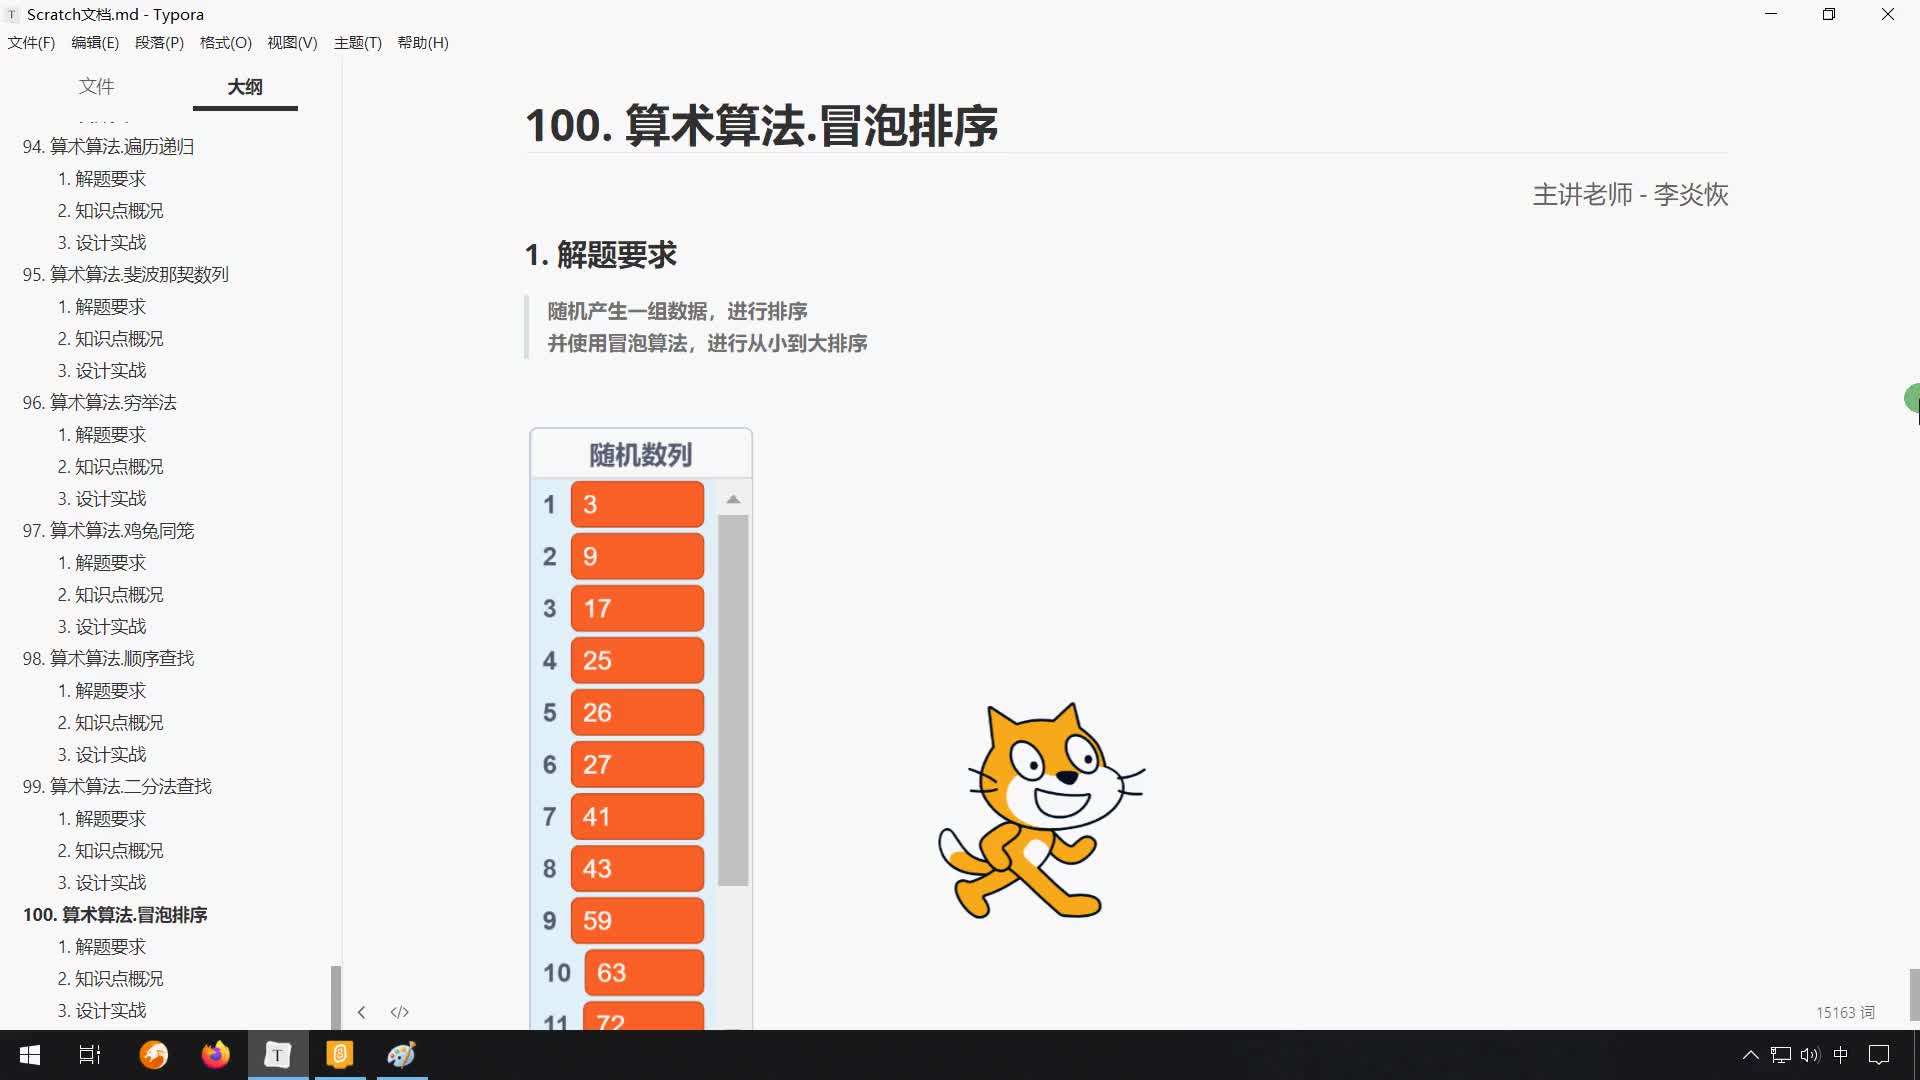Switch to Typora taskbar icon
The image size is (1920, 1080).
coord(278,1055)
